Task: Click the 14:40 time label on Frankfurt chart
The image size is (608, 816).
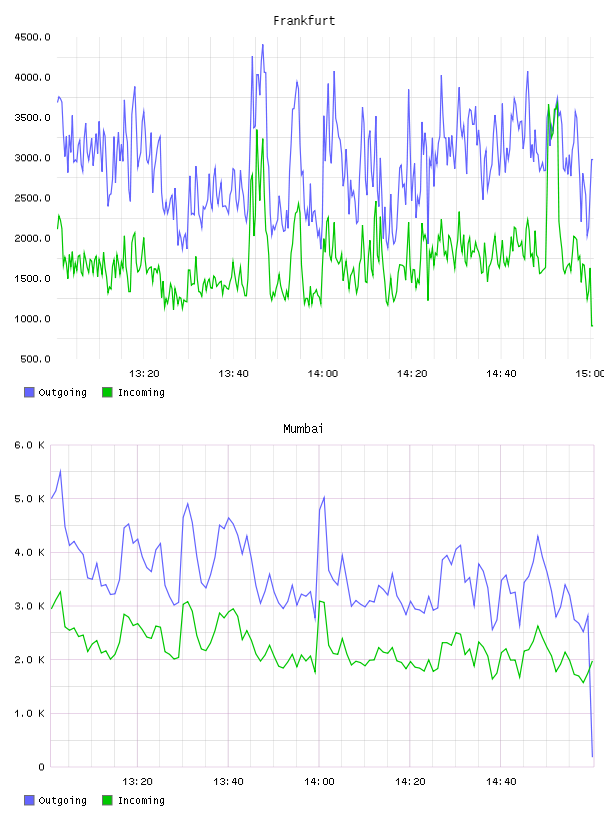Action: pyautogui.click(x=501, y=374)
